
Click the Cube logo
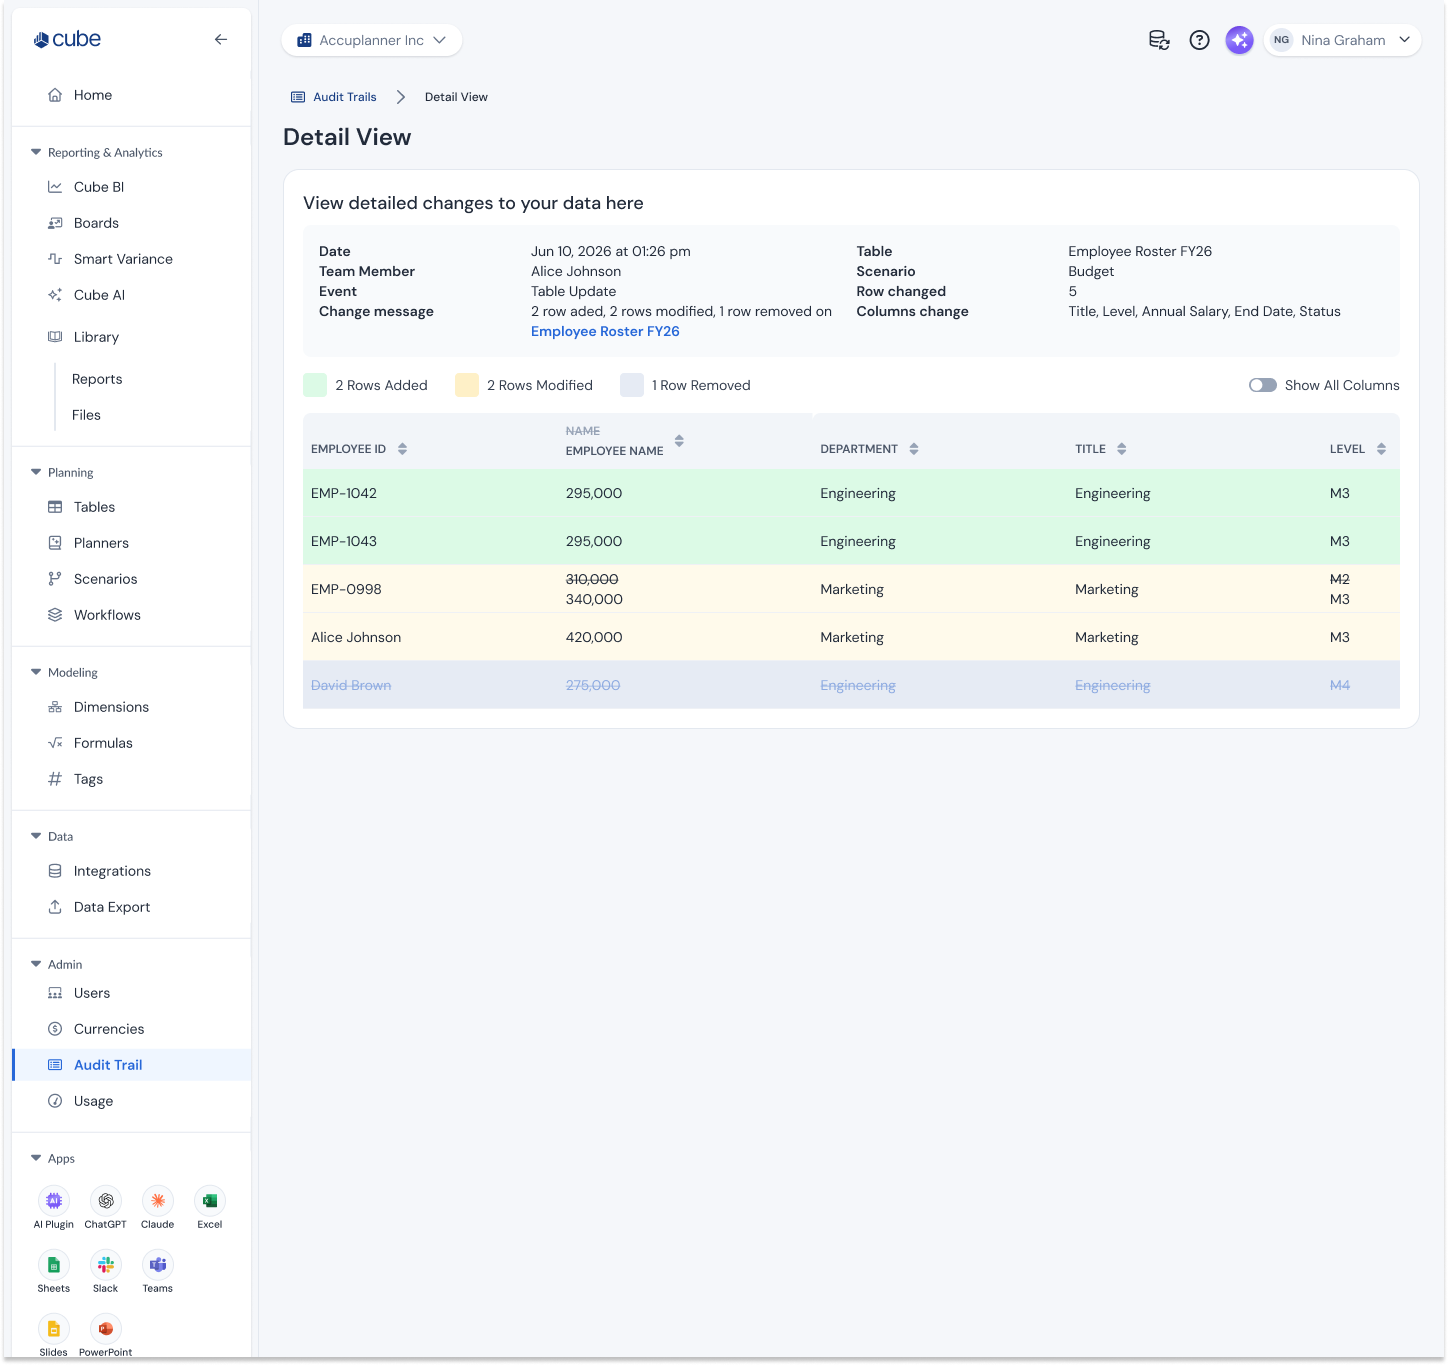[x=67, y=39]
